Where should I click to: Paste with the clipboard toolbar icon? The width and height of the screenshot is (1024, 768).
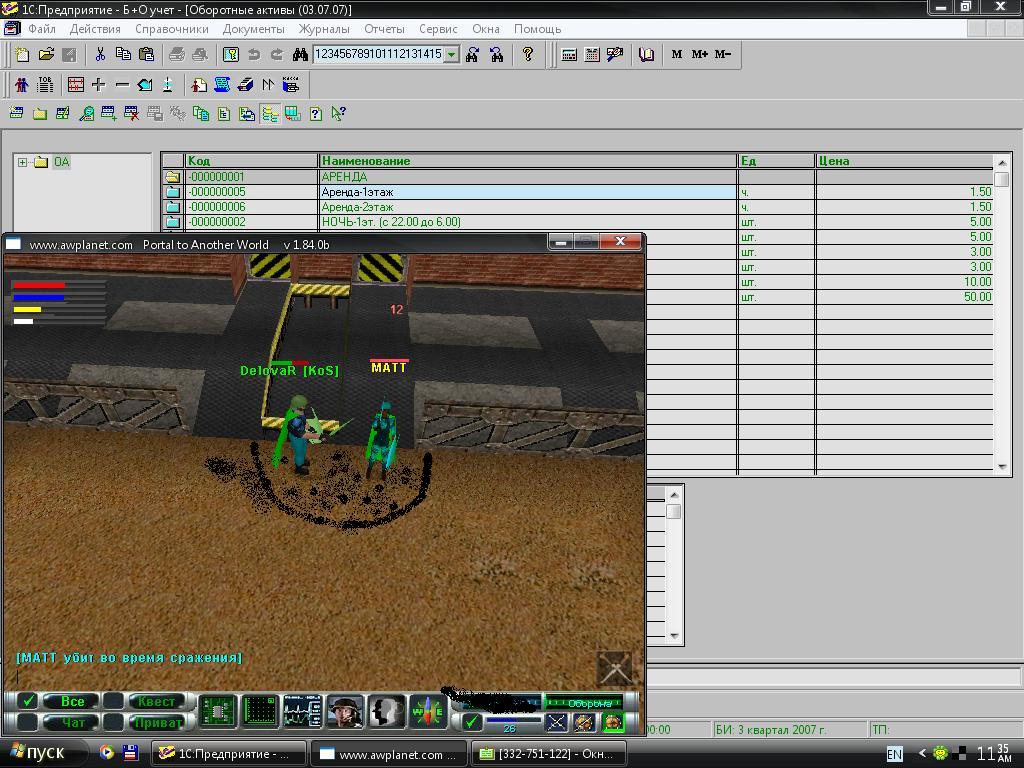(146, 55)
